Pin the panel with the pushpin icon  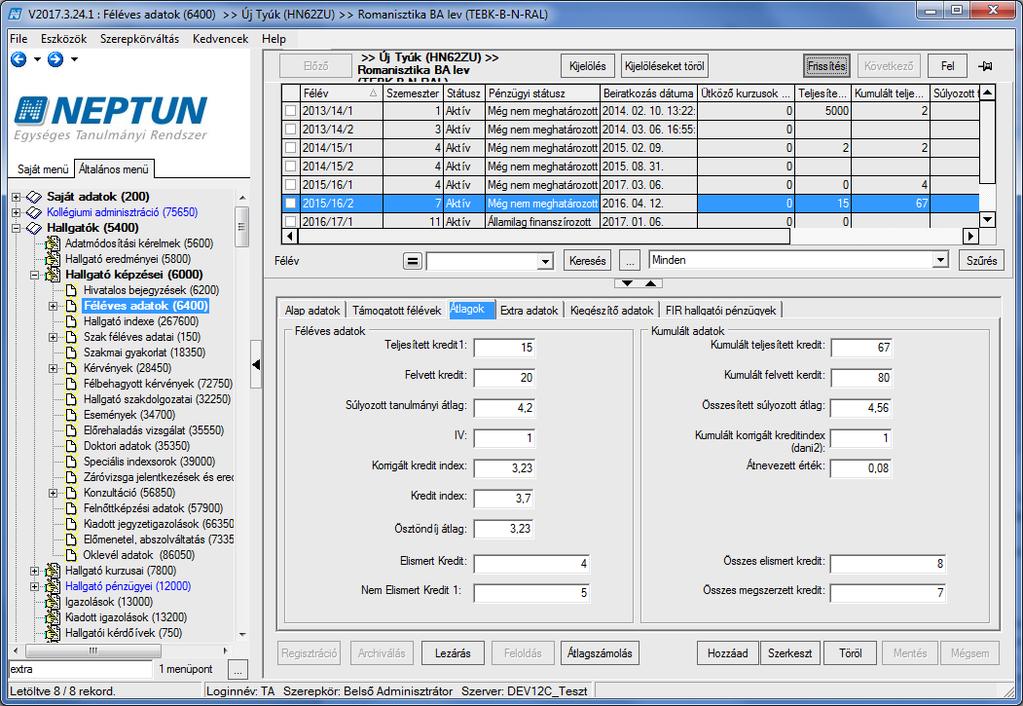985,66
